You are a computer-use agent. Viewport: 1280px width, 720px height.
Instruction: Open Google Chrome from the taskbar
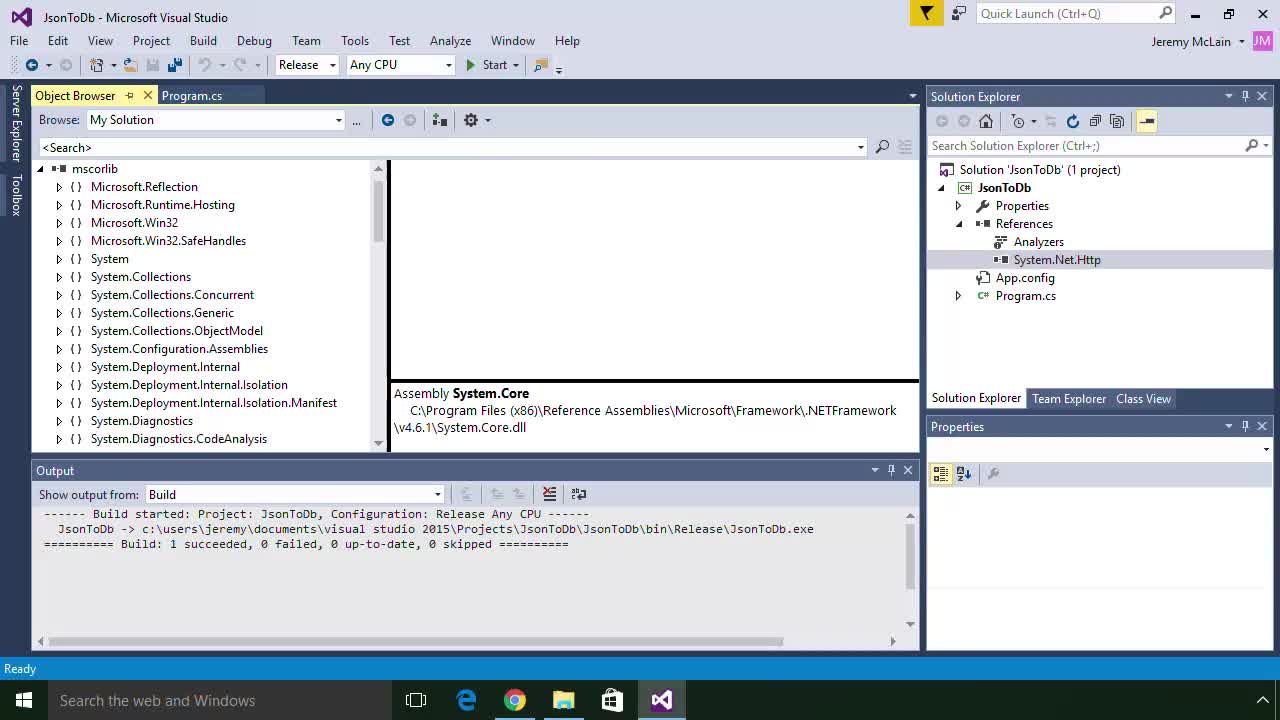(515, 700)
